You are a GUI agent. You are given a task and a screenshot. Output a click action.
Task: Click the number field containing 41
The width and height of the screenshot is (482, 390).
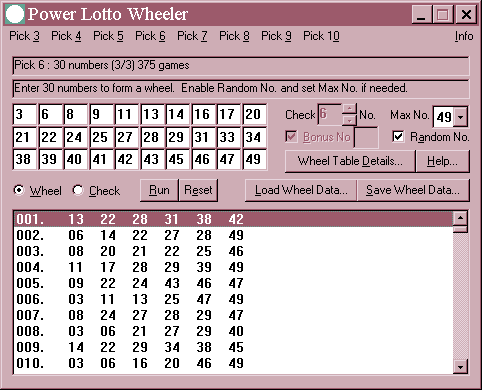pos(102,159)
